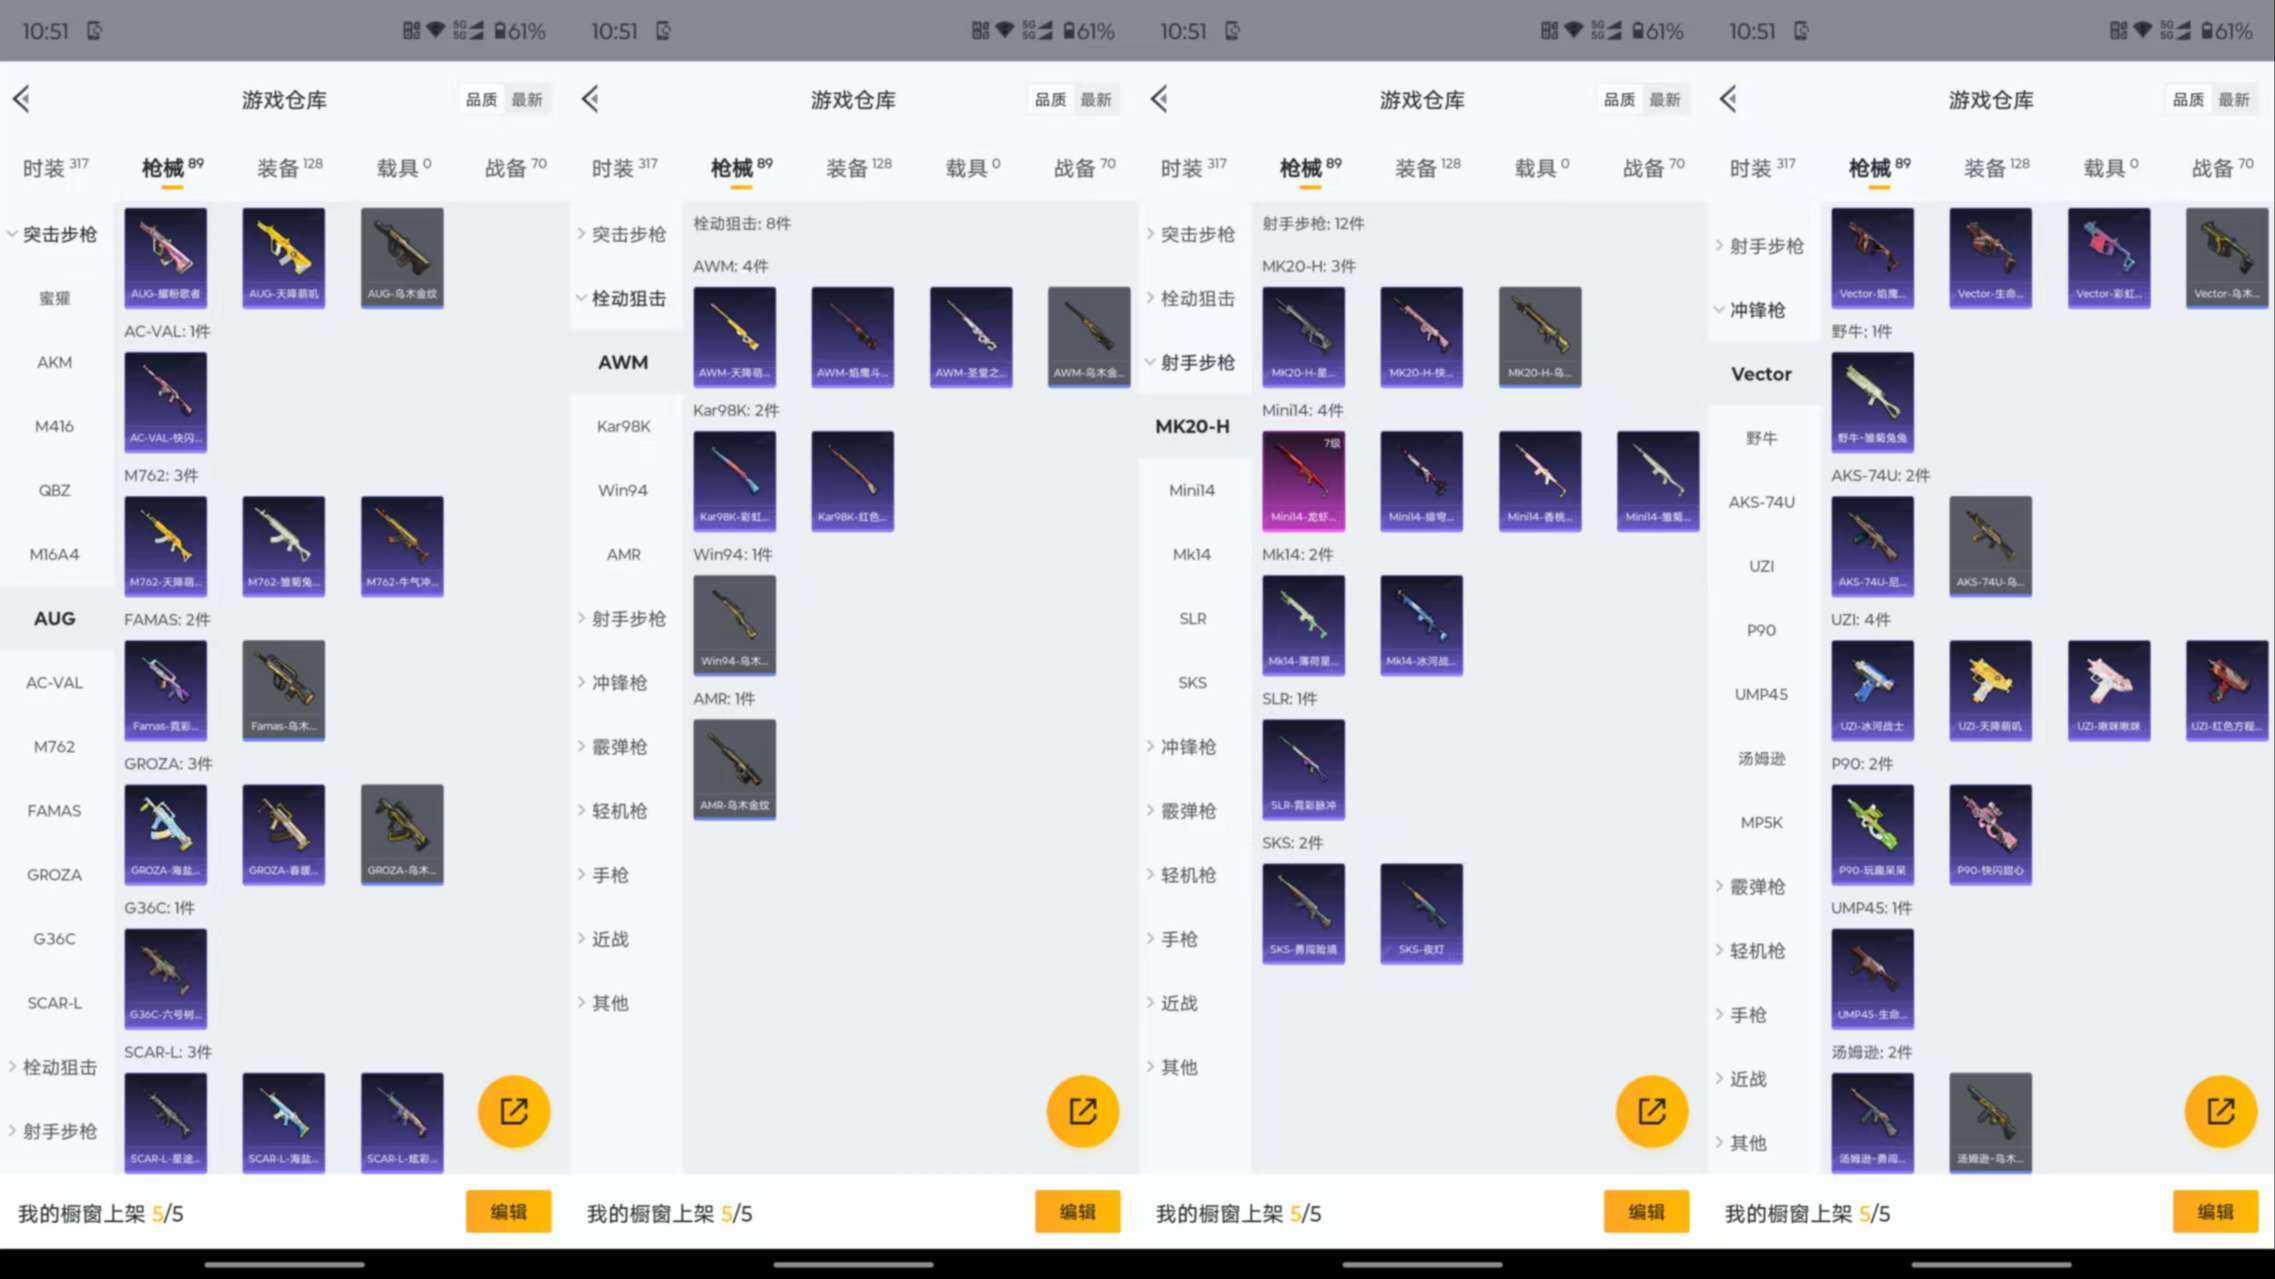Collapse the 冲锋枪 category list
This screenshot has height=1279, width=2275.
[x=1760, y=310]
